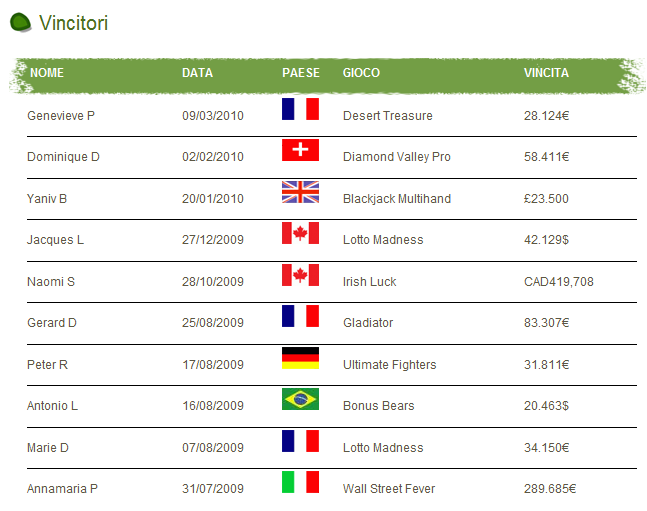Click the French flag for Genevieve P
This screenshot has width=647, height=511.
(x=300, y=109)
